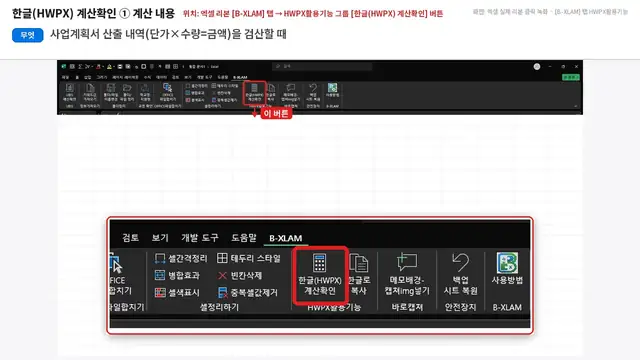Viewport: 640px width, 360px height.
Task: Click the 한글로 복사 icon in the small Excel window
Action: tap(271, 89)
